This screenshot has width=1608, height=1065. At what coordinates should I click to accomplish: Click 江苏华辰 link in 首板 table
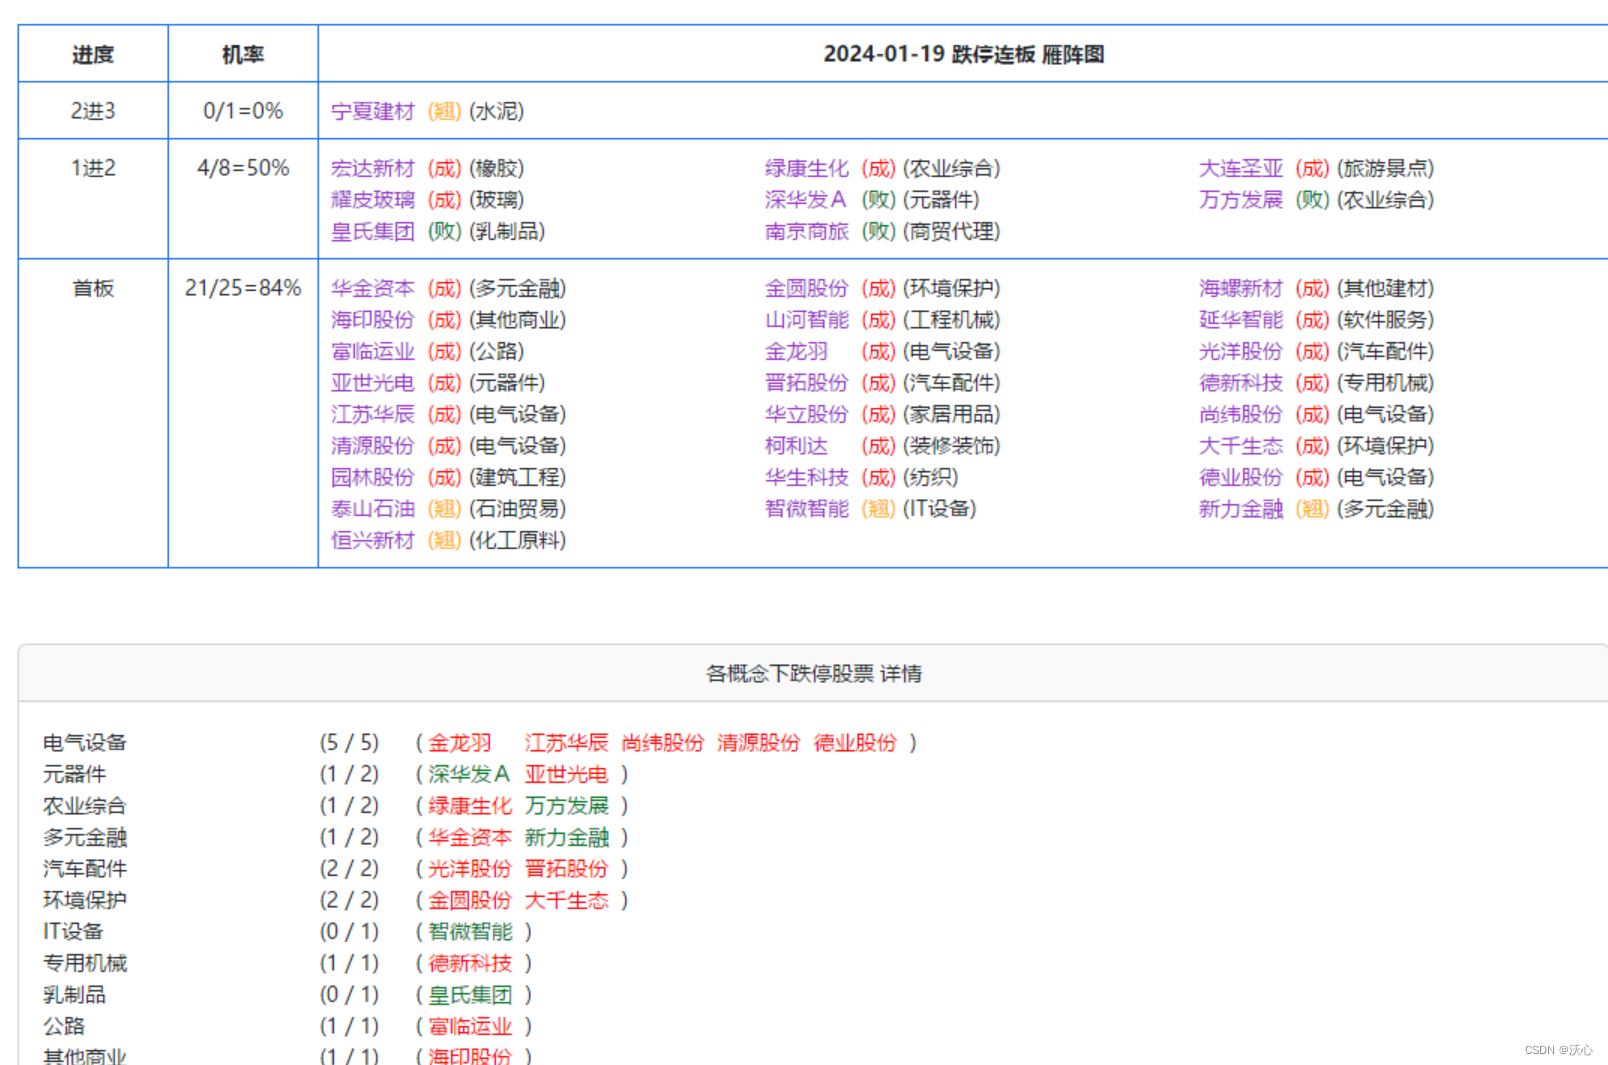372,414
